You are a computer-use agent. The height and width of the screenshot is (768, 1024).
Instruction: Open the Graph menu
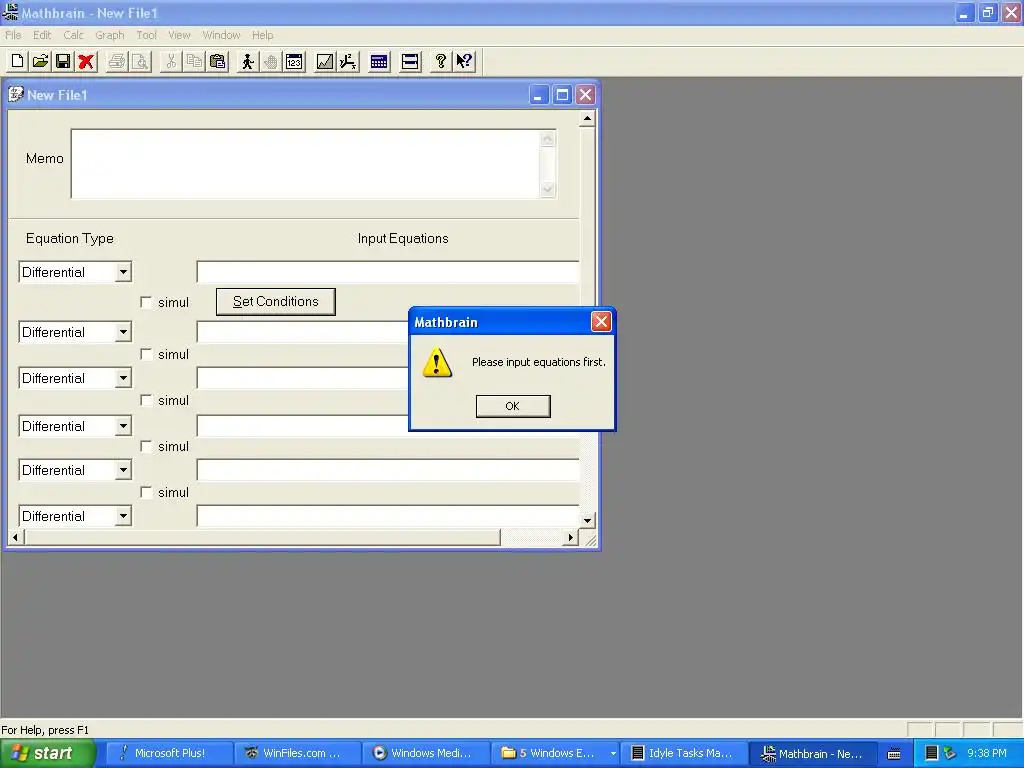pos(110,35)
